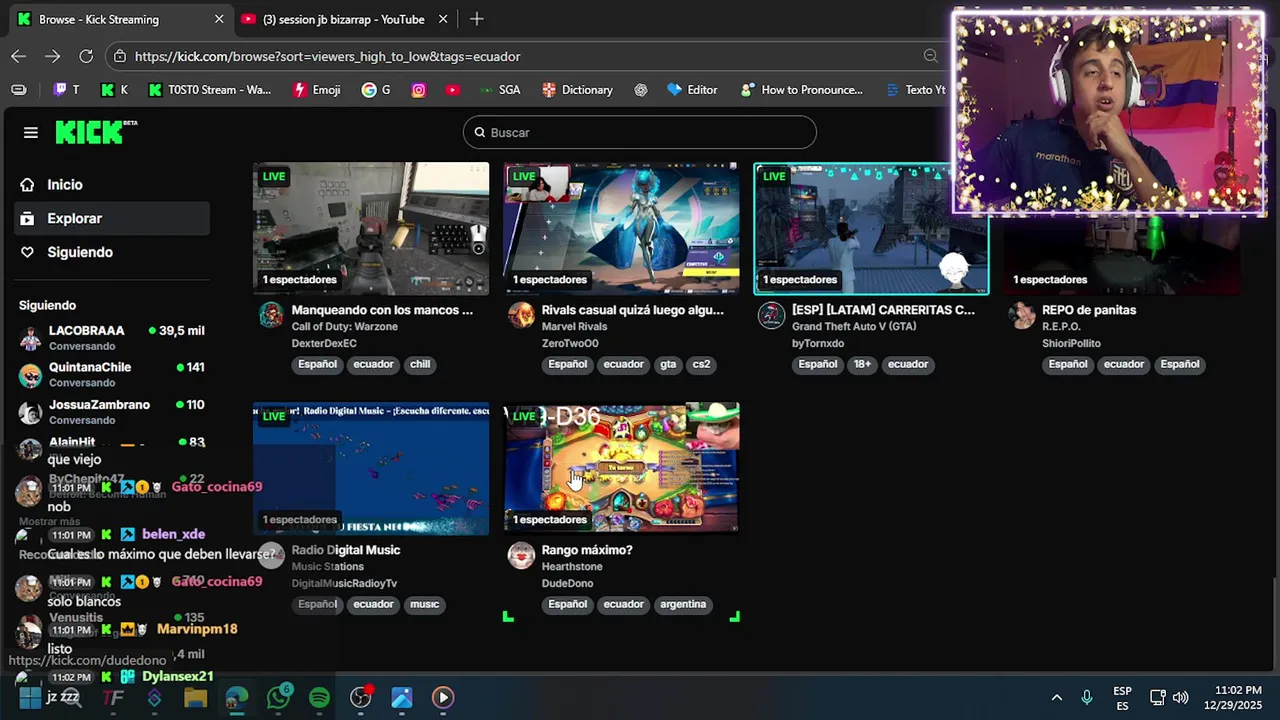Click Call of Duty: Warzone category
Viewport: 1280px width, 720px height.
click(x=344, y=326)
